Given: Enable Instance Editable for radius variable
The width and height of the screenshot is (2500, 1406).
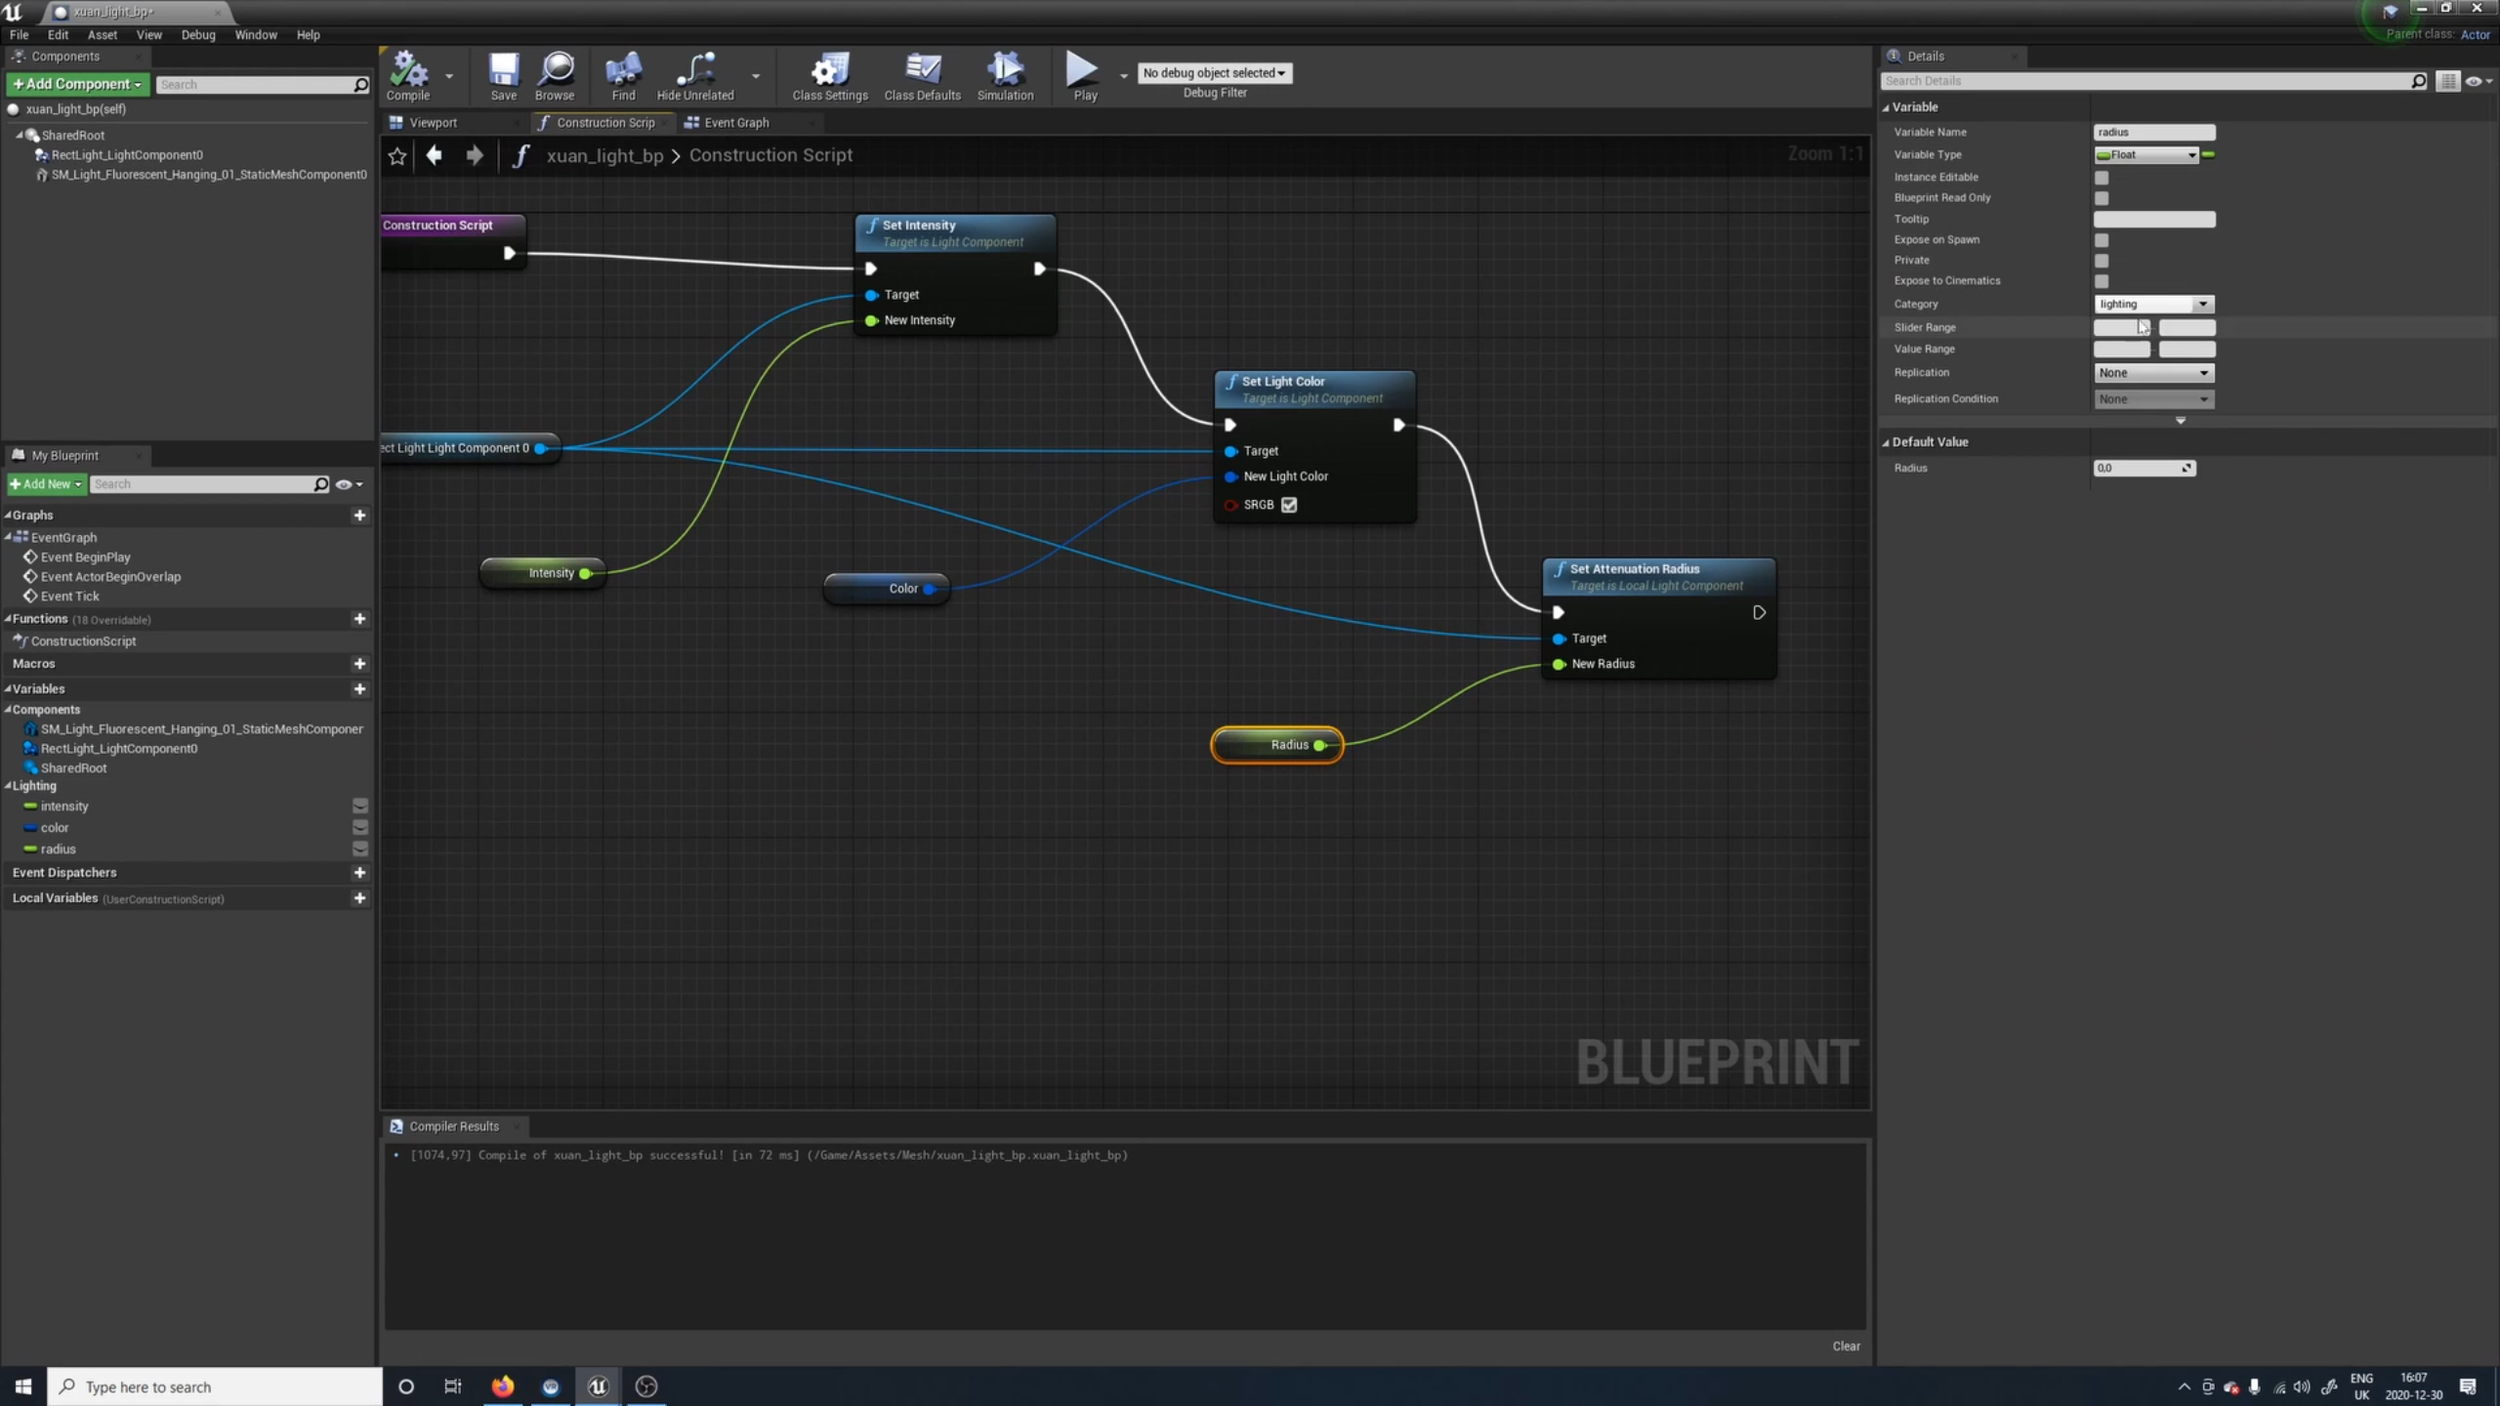Looking at the screenshot, I should (x=2102, y=177).
